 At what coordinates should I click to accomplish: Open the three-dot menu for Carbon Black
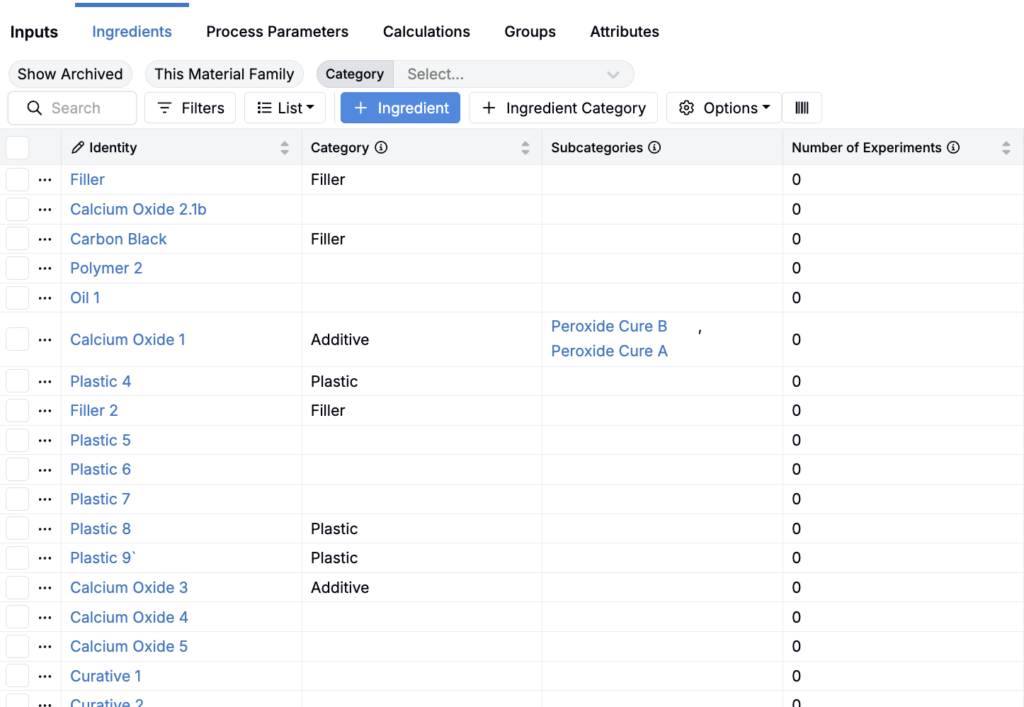tap(45, 239)
